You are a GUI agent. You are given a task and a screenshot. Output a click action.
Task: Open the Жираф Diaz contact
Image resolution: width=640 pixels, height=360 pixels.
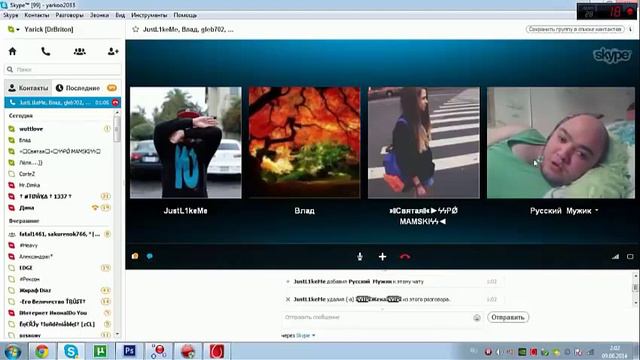pos(35,290)
